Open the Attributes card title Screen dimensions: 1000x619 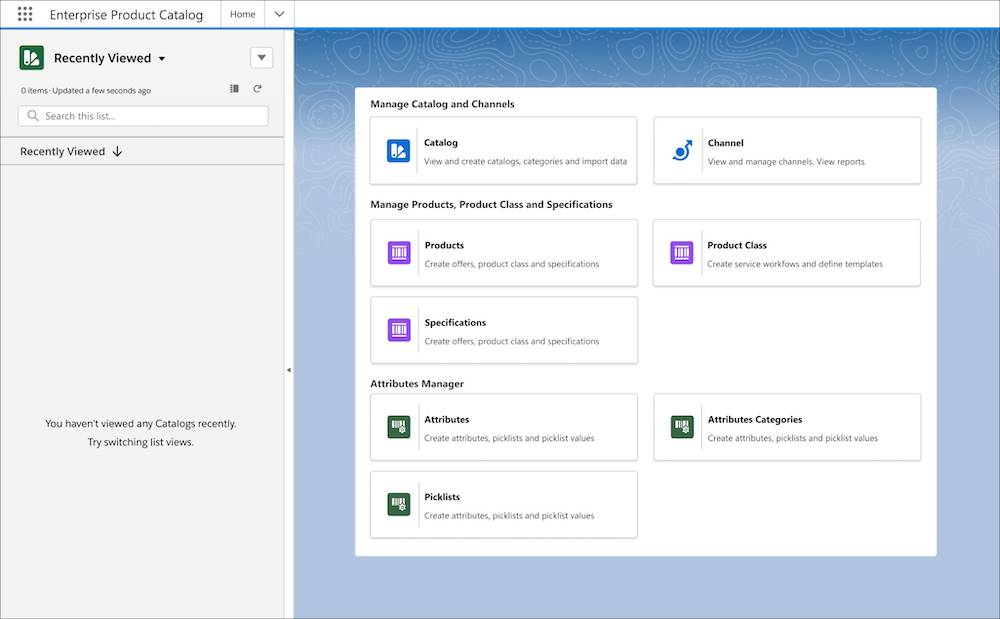(446, 419)
